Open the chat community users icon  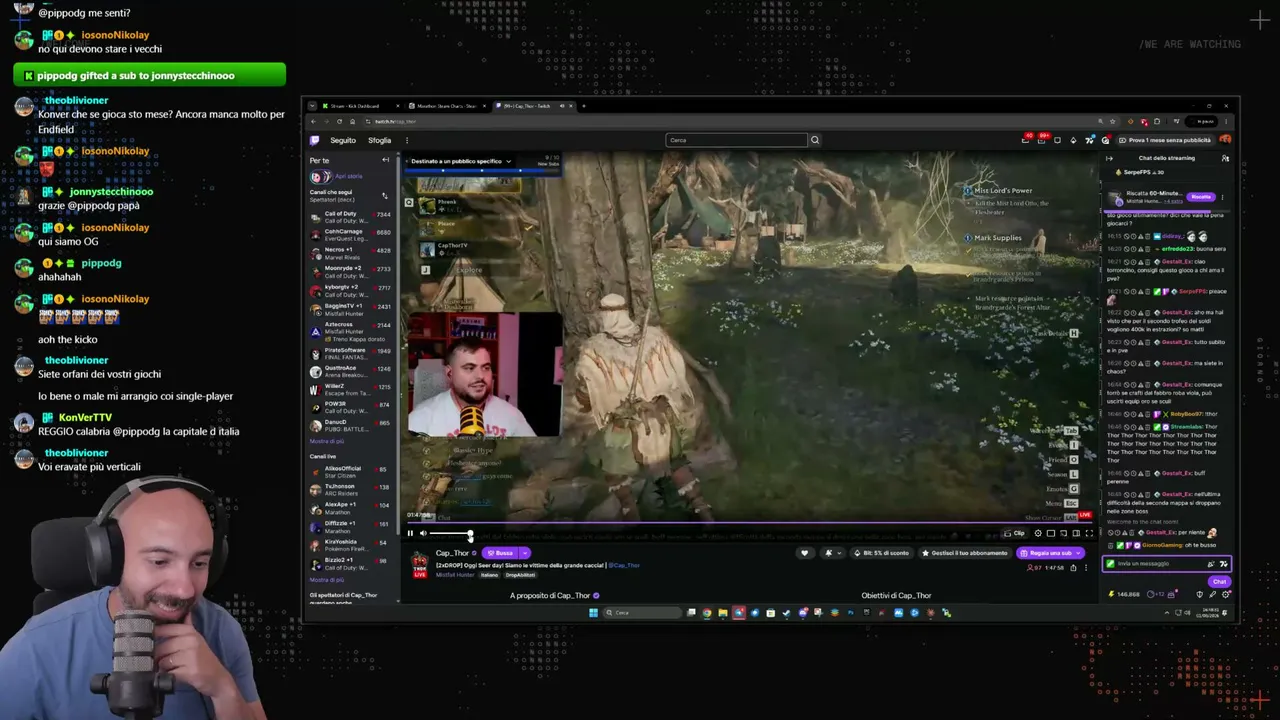pos(1225,158)
